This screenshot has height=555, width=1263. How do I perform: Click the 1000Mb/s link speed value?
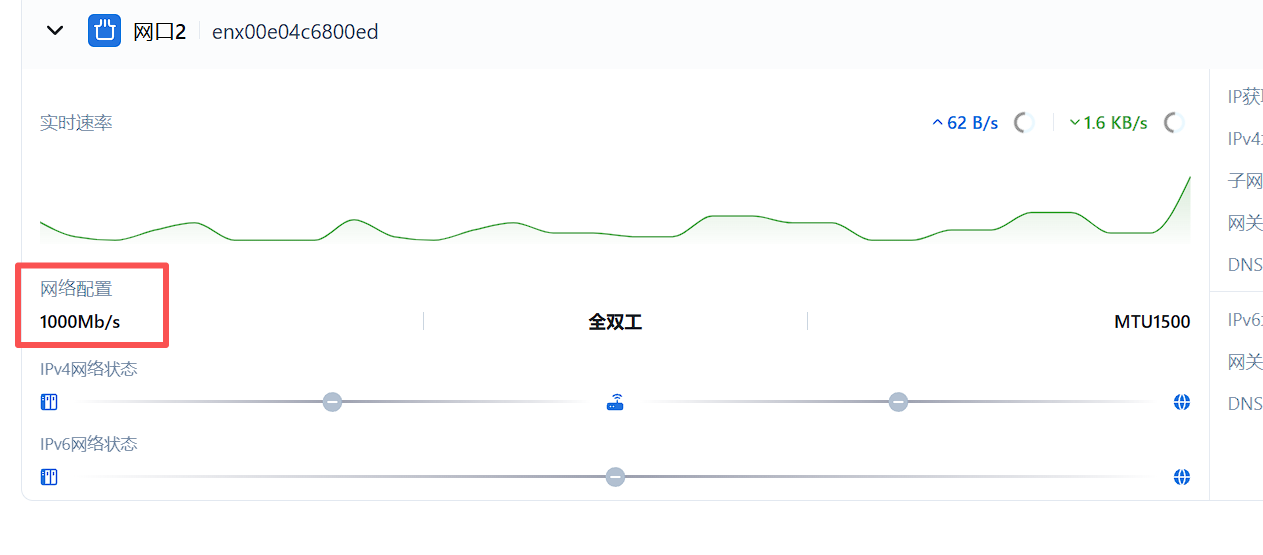point(80,322)
